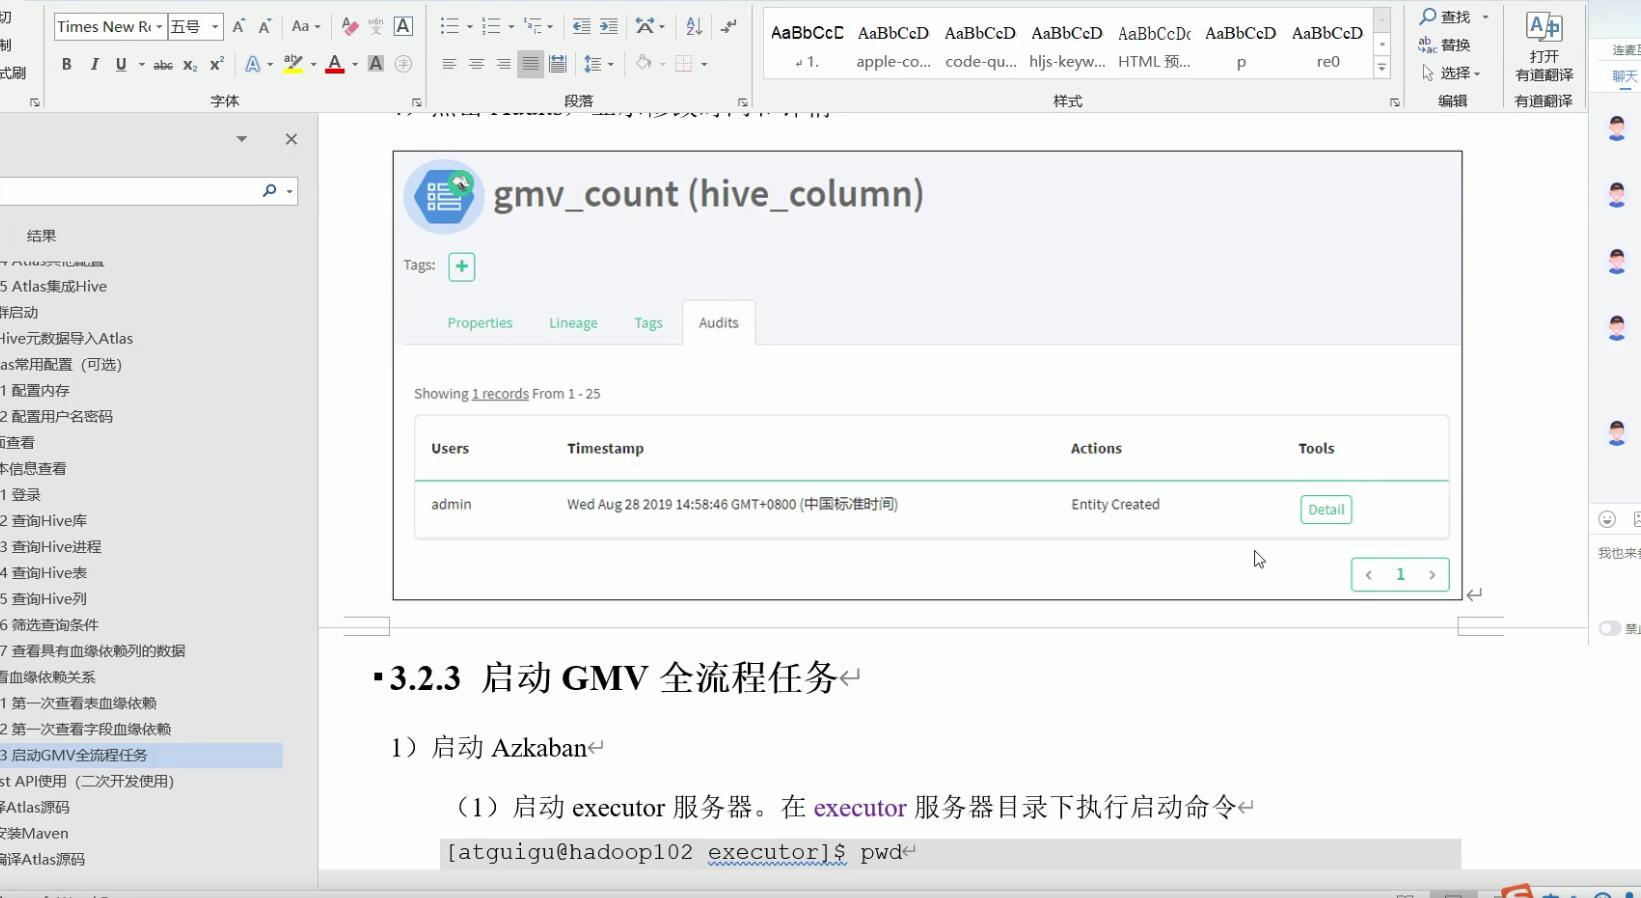Switch to Tags tab
This screenshot has width=1641, height=898.
pyautogui.click(x=648, y=323)
